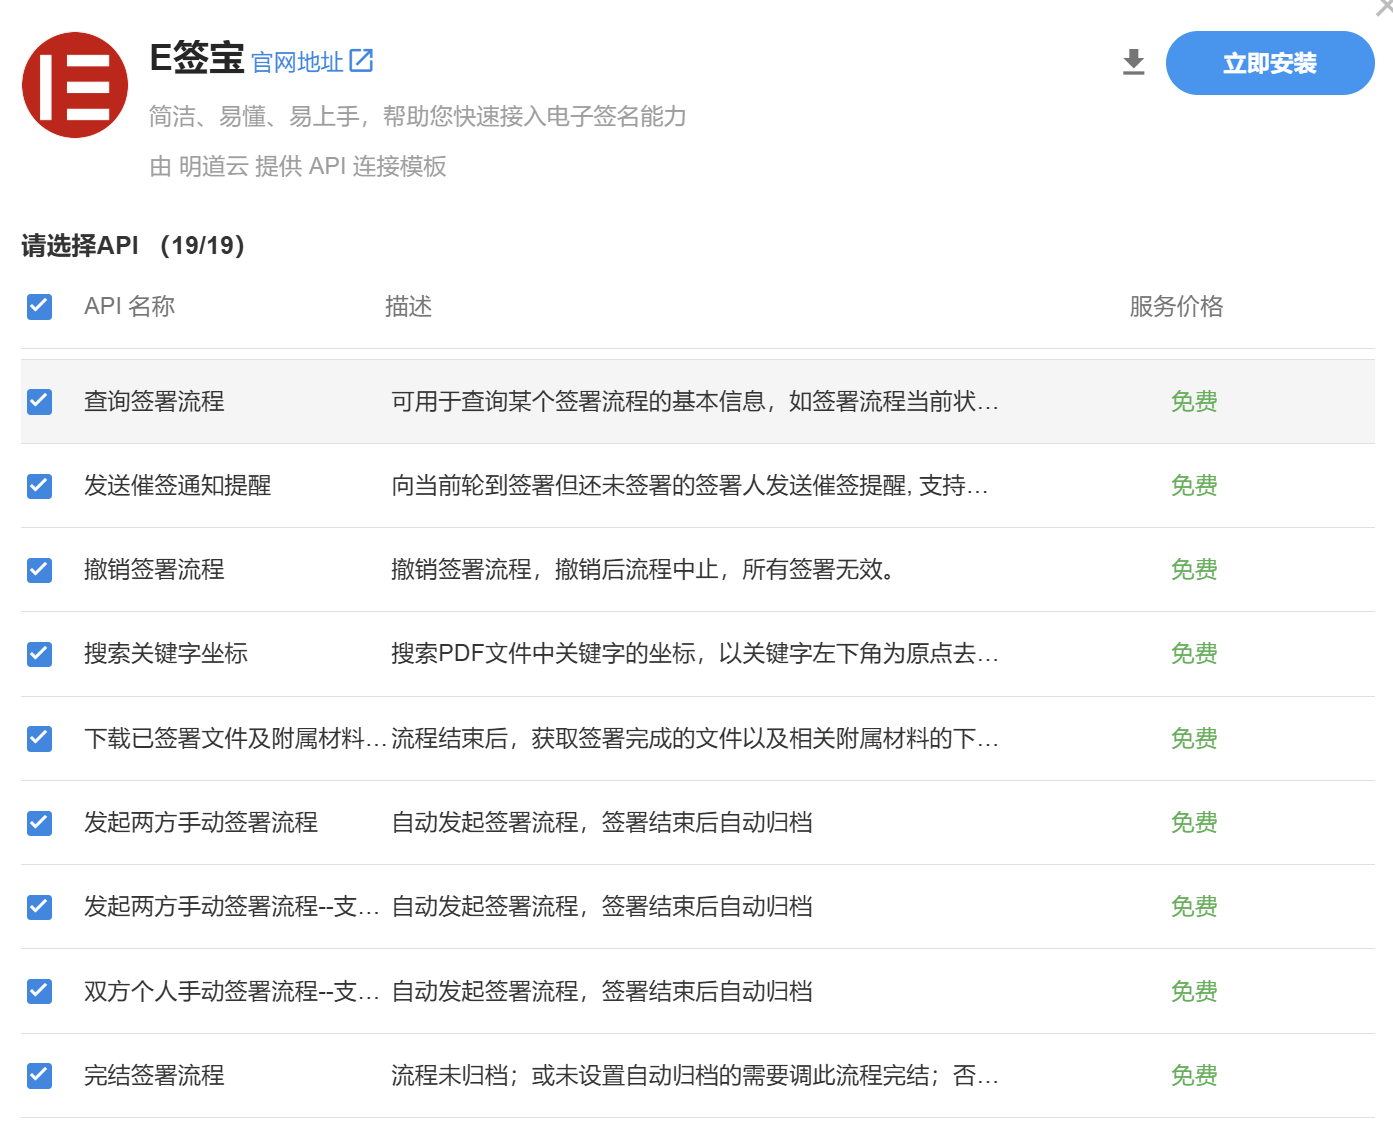
Task: Click description 撤销签署流程，撤销后流程中止
Action: (x=643, y=569)
